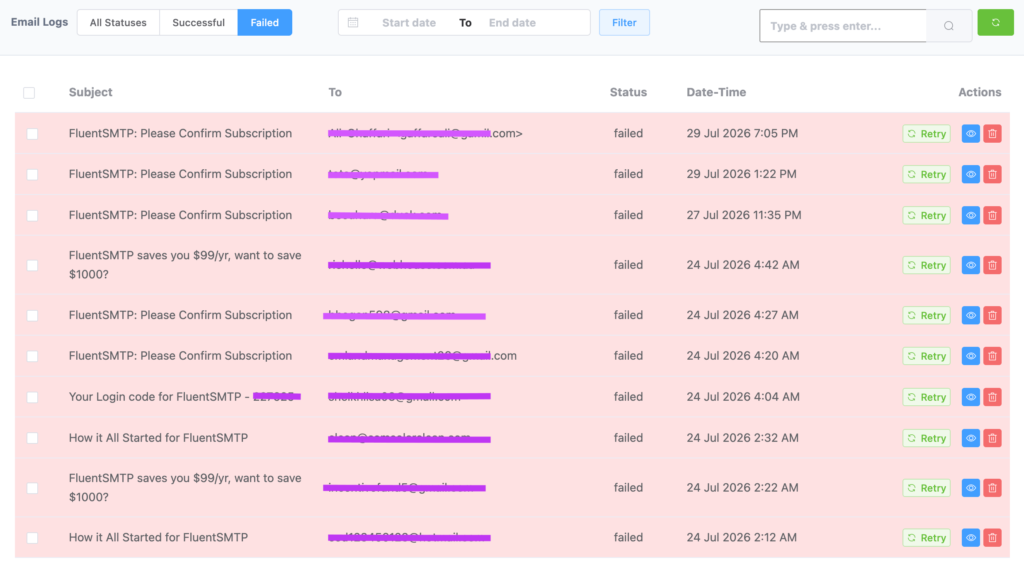
Task: Delete the 24 Jul 4:42 AM email log
Action: point(992,265)
